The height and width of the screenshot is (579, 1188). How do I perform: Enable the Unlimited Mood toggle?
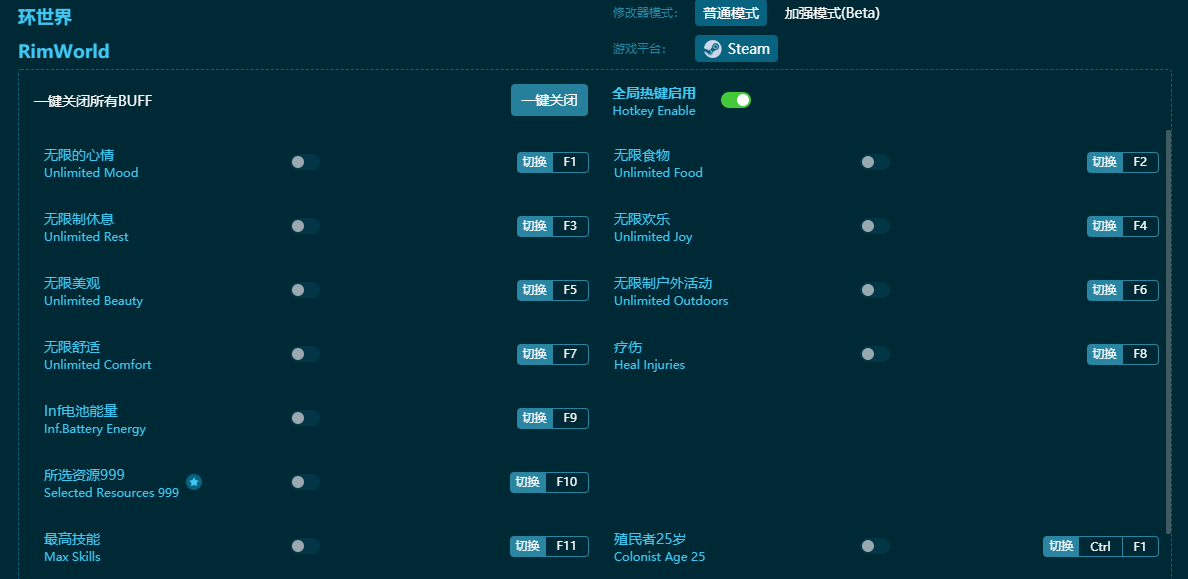point(305,162)
